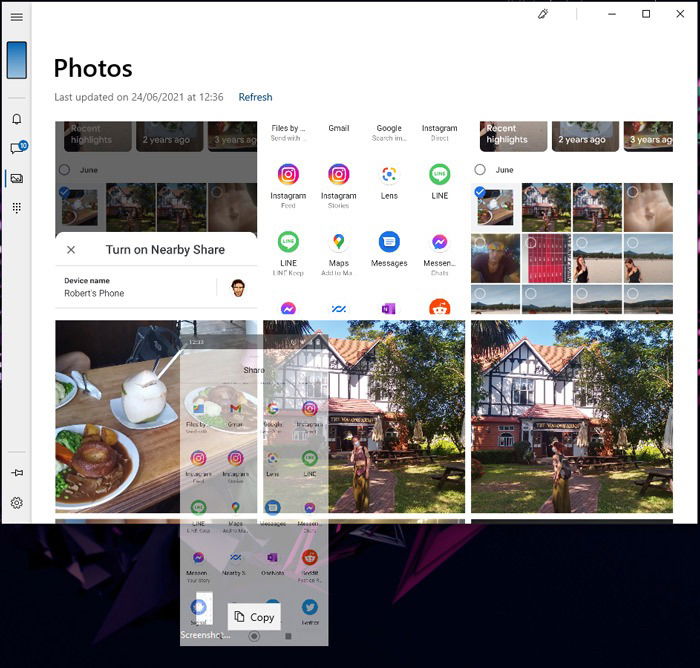Open the rightmost Tudor house photo
Screen dimensions: 700x668
pos(572,416)
